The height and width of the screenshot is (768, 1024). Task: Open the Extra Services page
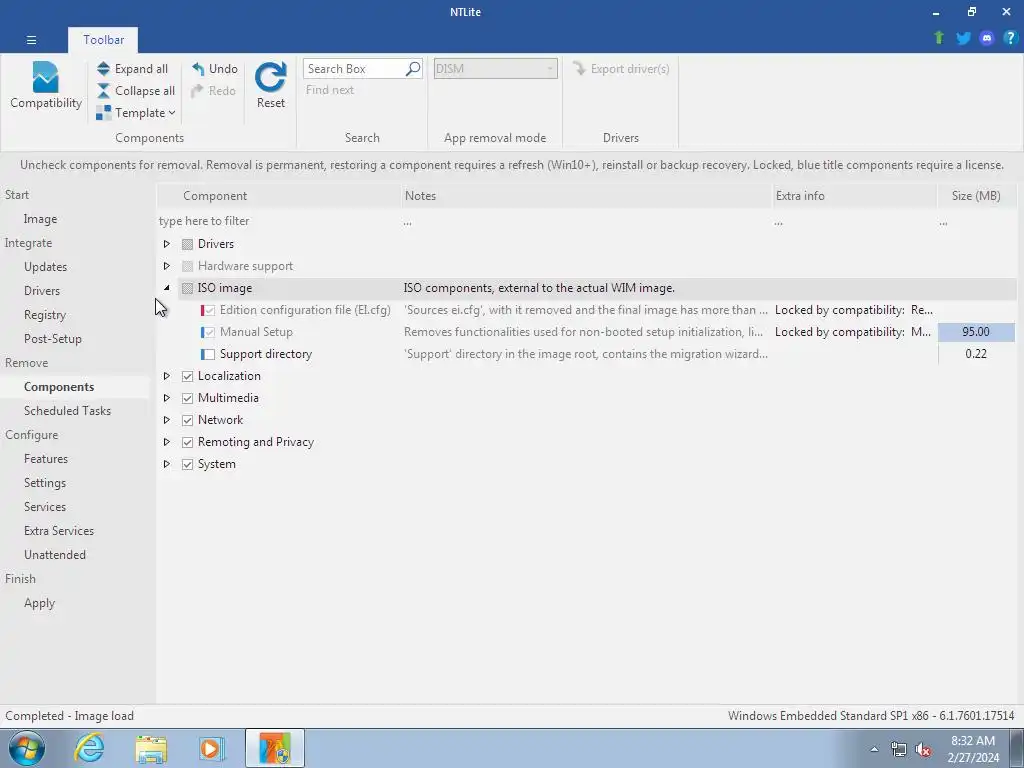(x=59, y=531)
